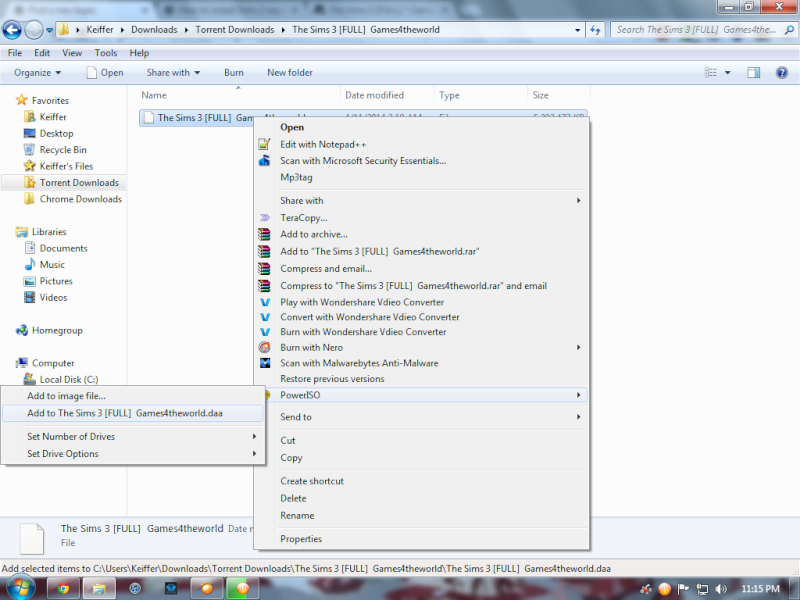Click the Favorites star icon

(21, 100)
